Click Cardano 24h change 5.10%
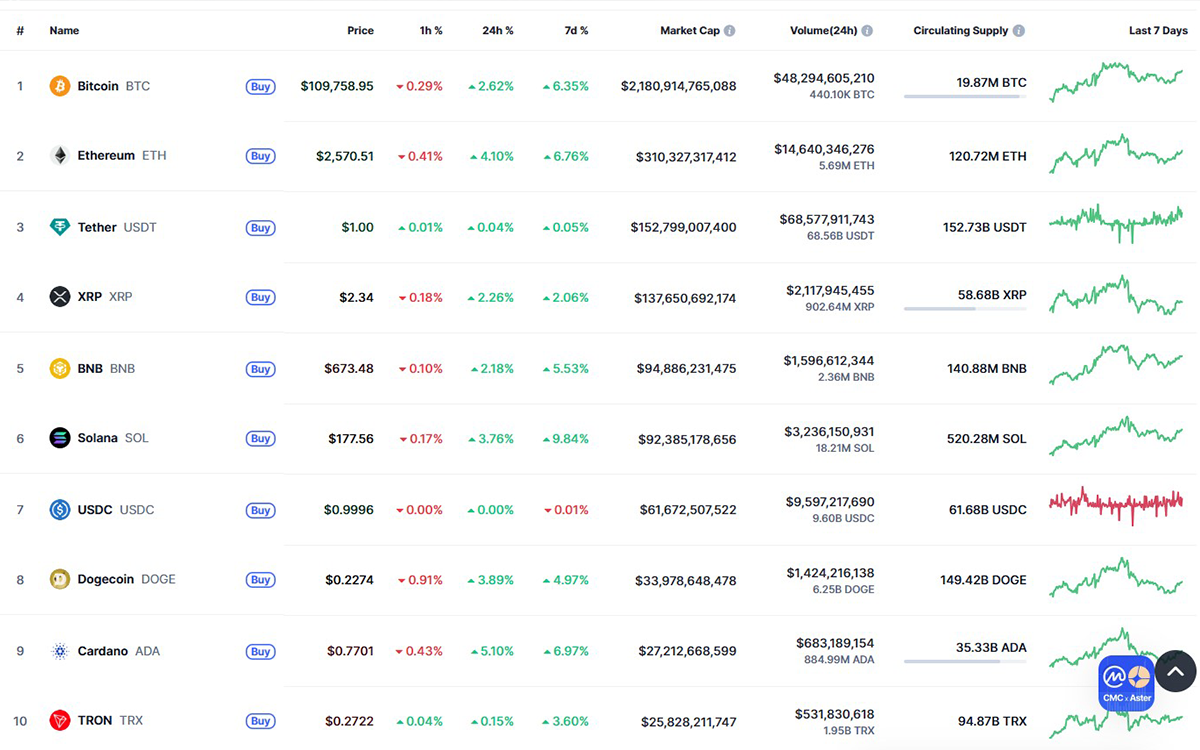This screenshot has width=1200, height=750. pyautogui.click(x=491, y=651)
